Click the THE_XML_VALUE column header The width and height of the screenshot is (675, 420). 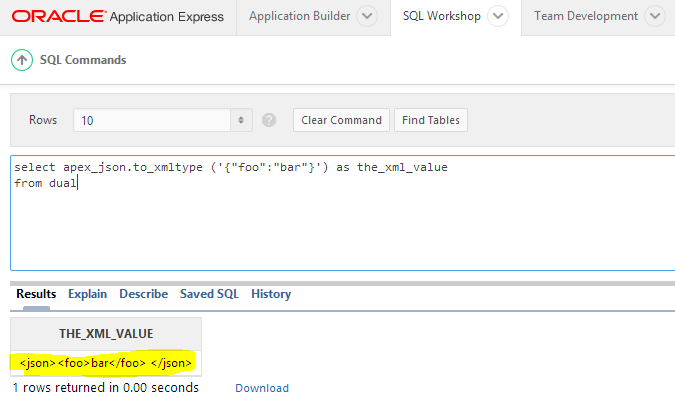pyautogui.click(x=106, y=333)
